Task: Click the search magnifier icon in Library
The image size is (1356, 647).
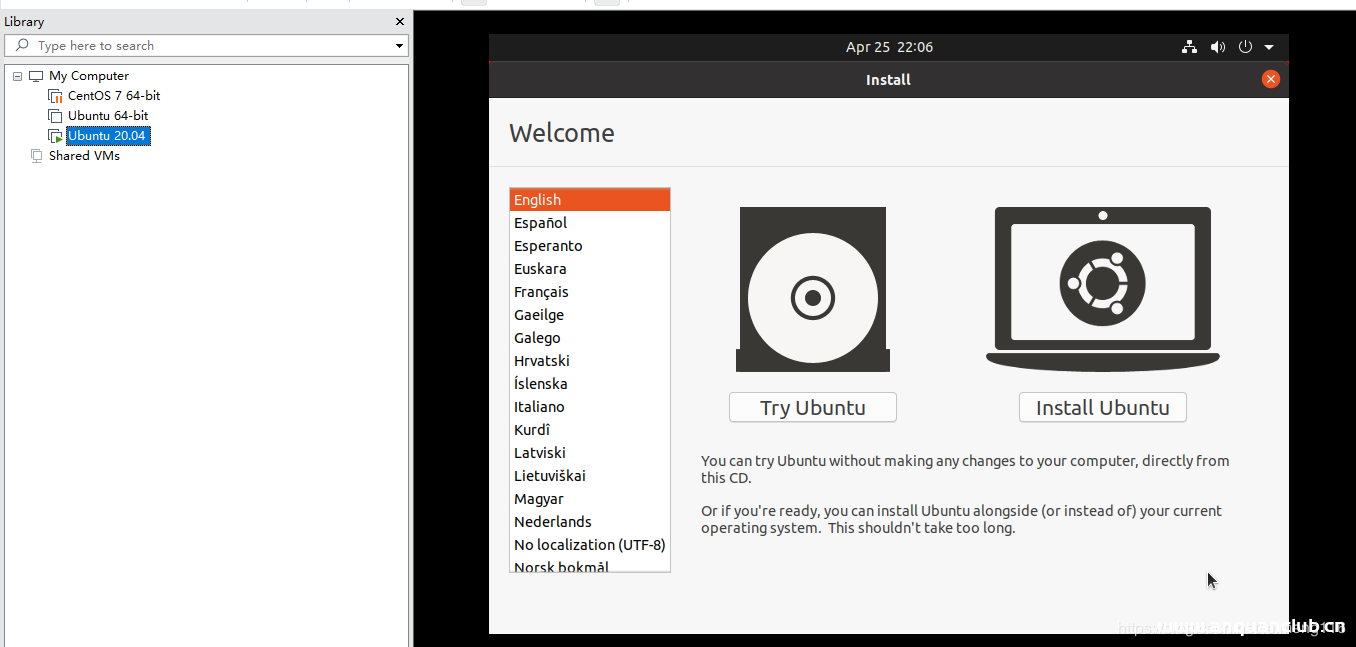Action: click(22, 46)
